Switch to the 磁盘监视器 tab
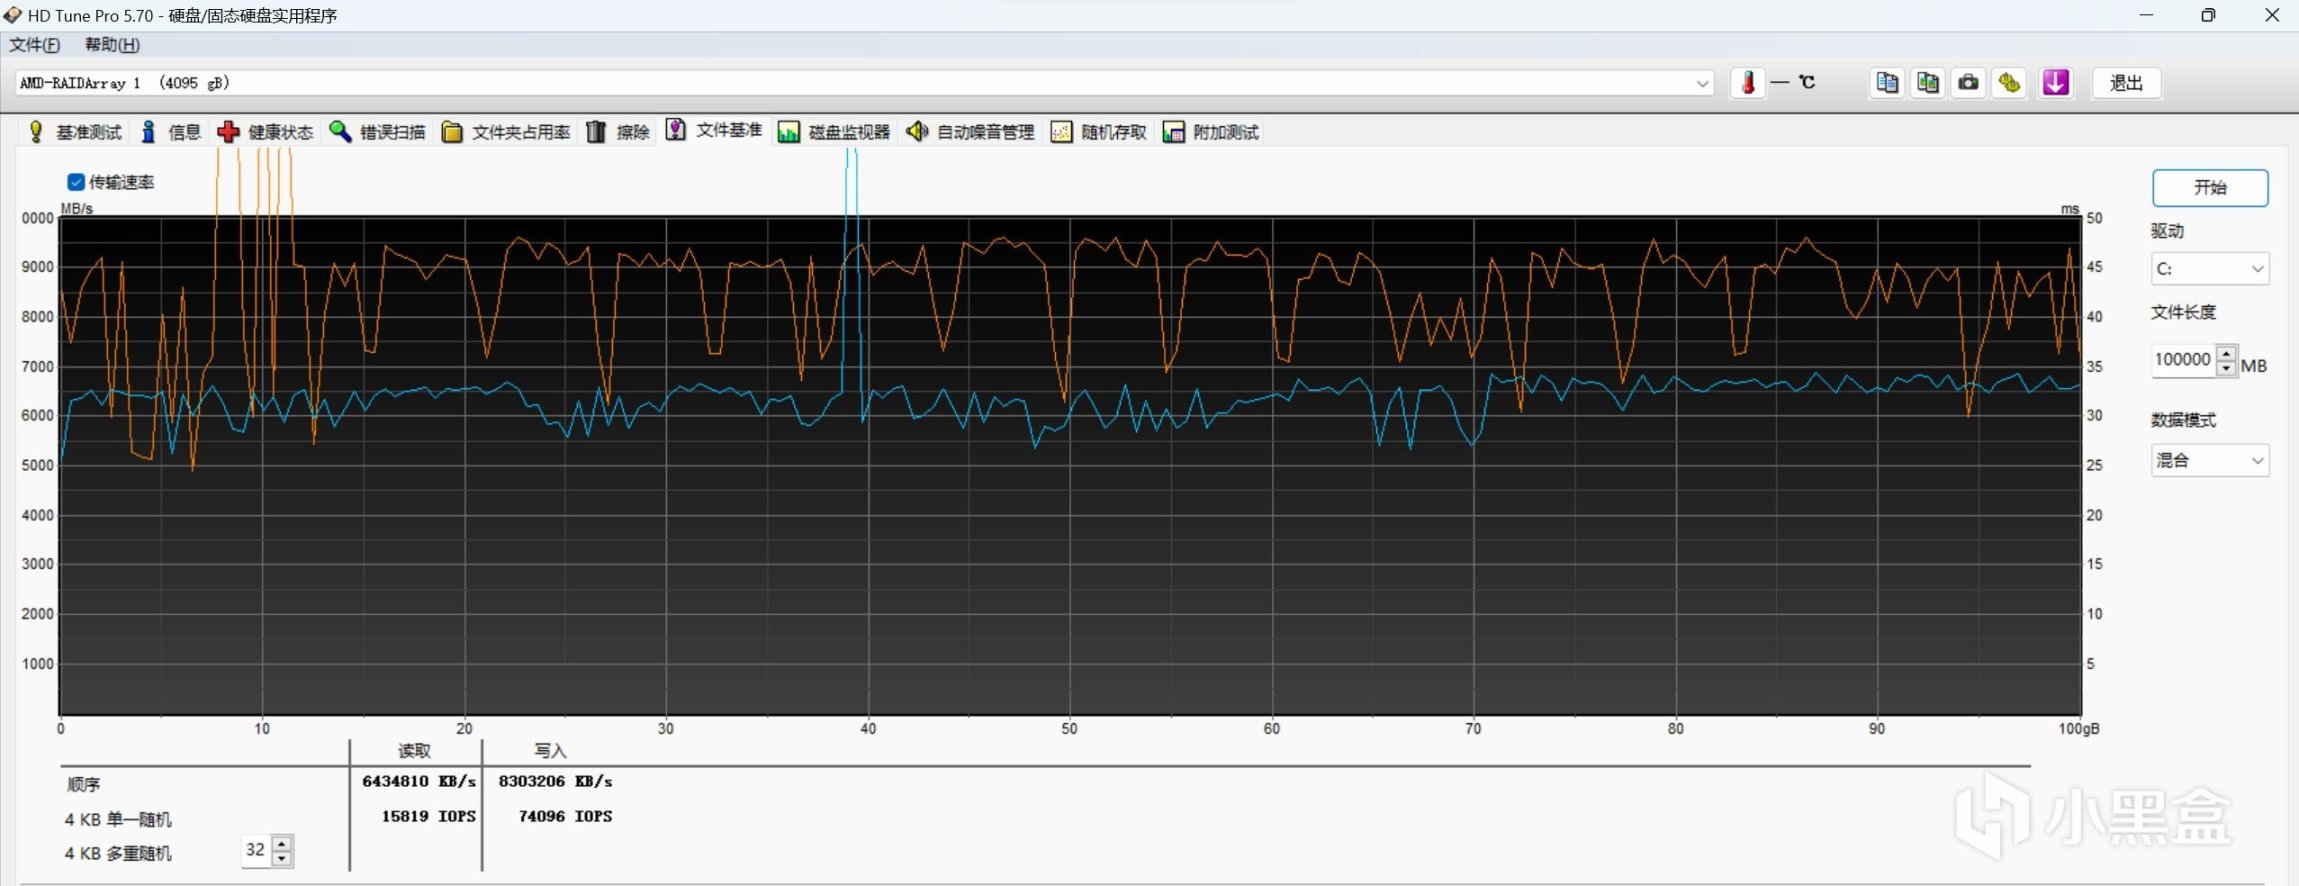 point(834,132)
